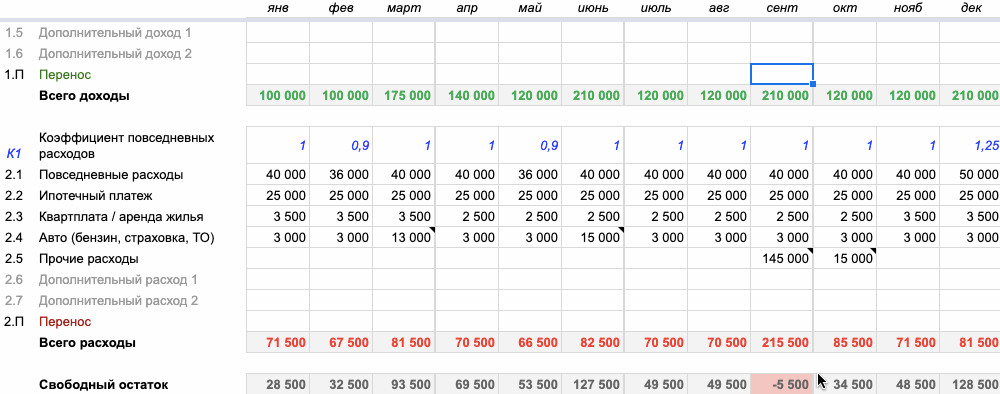Click the note marker on окт 15 000 cell
Viewport: 1000px width, 394px height.
point(872,251)
